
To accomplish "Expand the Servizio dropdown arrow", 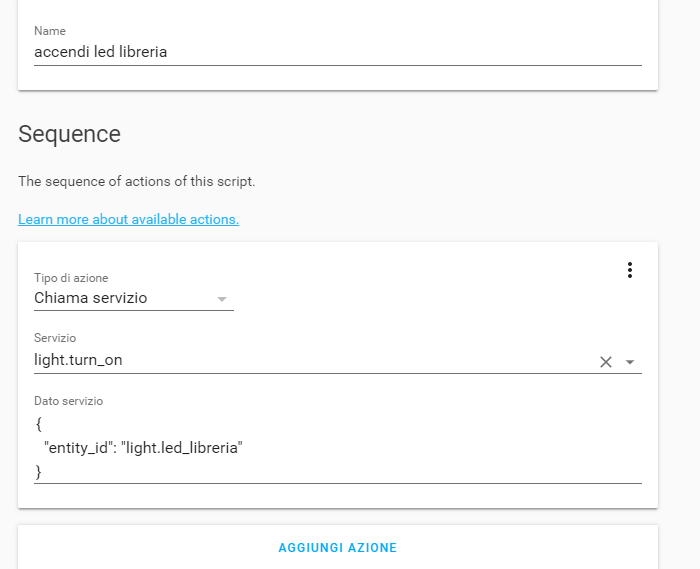I will [x=630, y=362].
